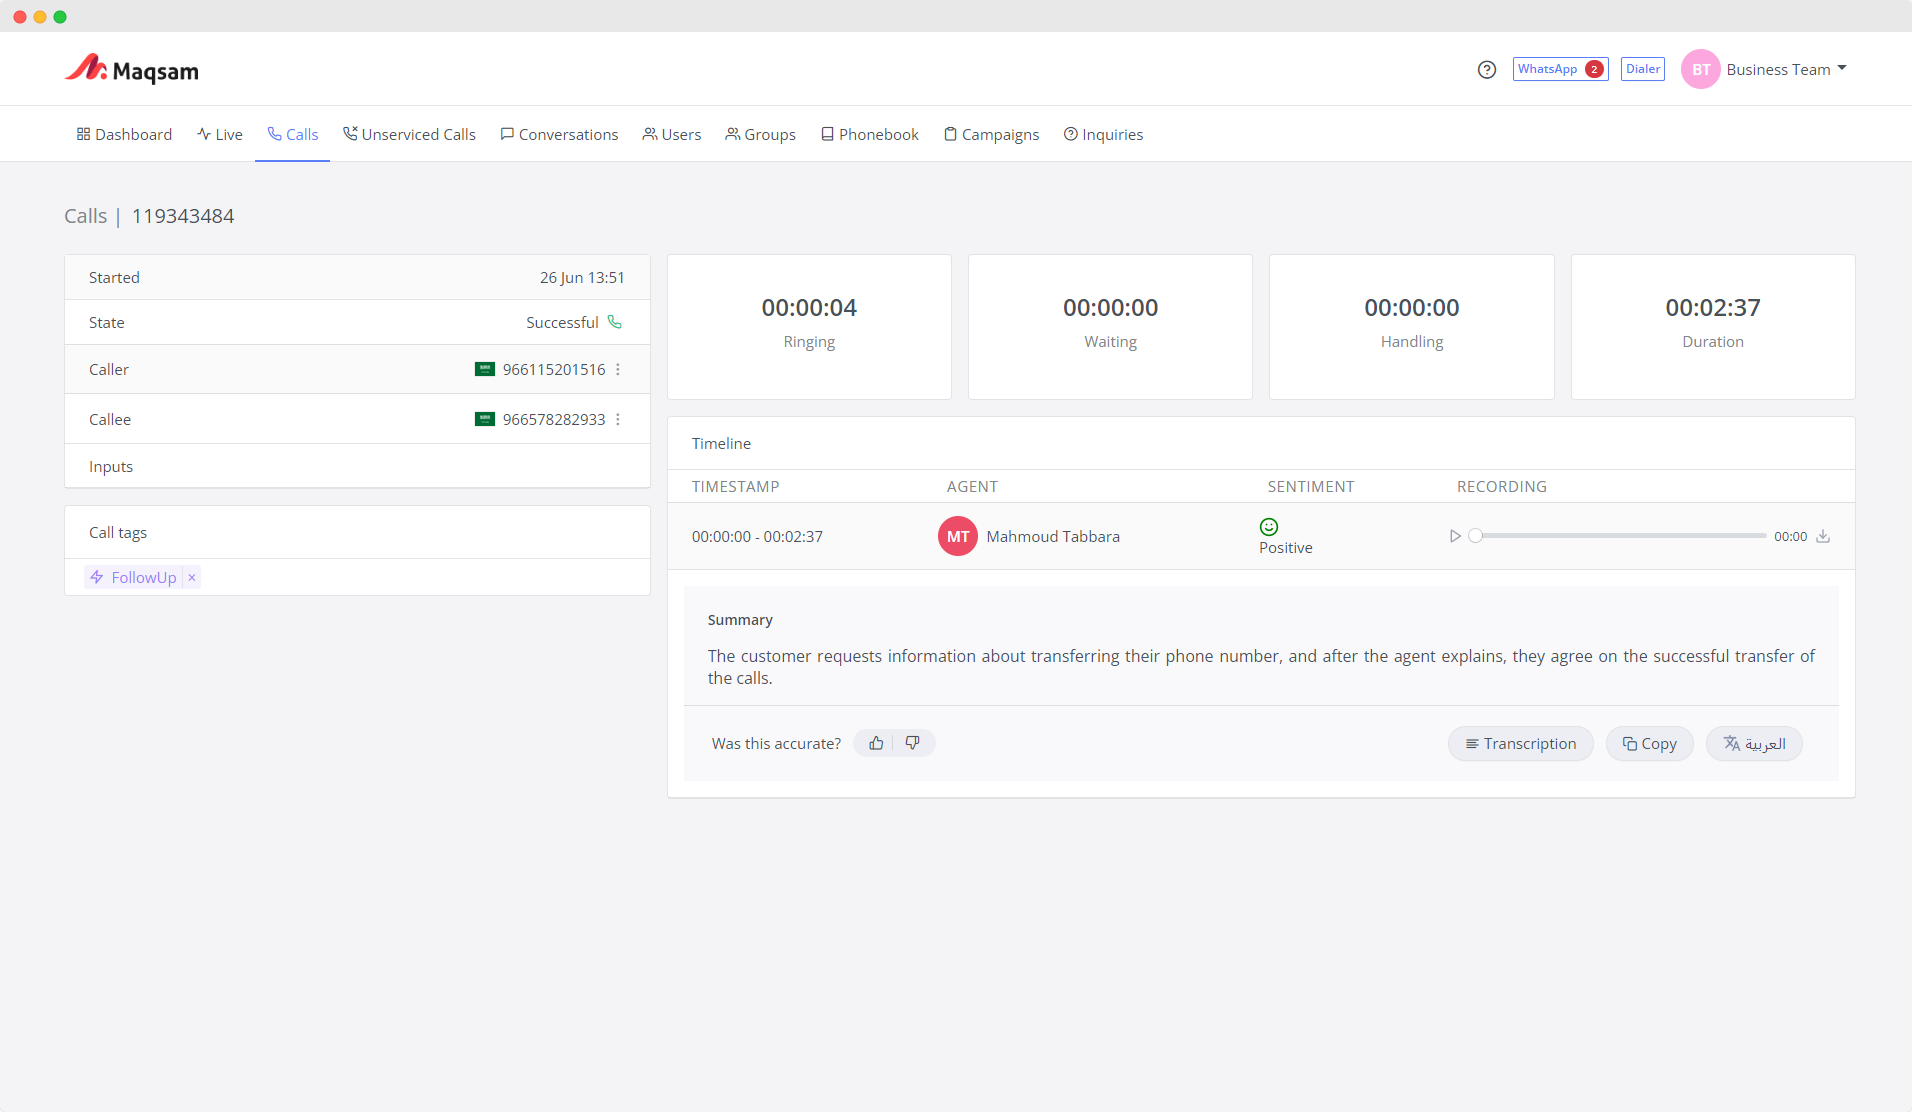Click the phone icon next to Successful state
This screenshot has height=1112, width=1912.
(615, 322)
